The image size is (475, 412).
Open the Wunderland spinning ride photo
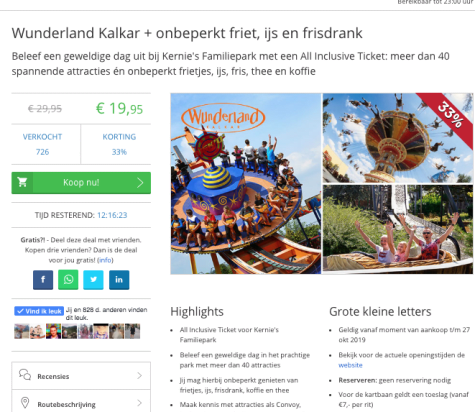click(246, 184)
